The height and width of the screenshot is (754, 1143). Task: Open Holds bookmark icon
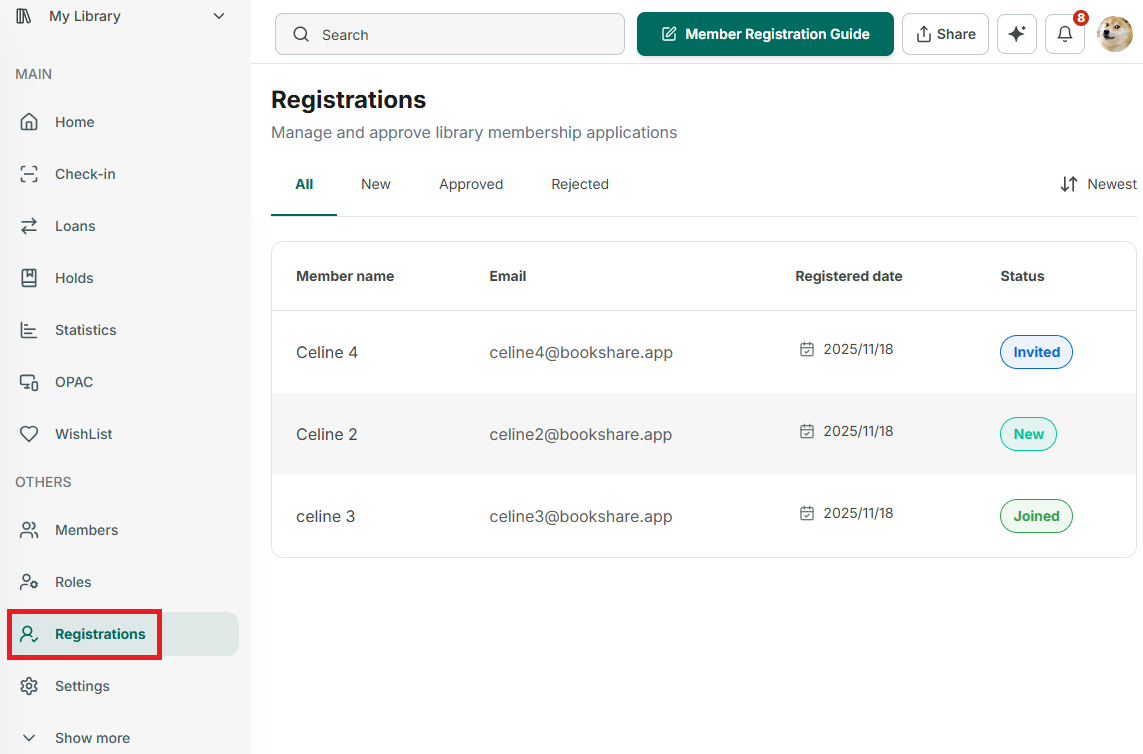[29, 278]
